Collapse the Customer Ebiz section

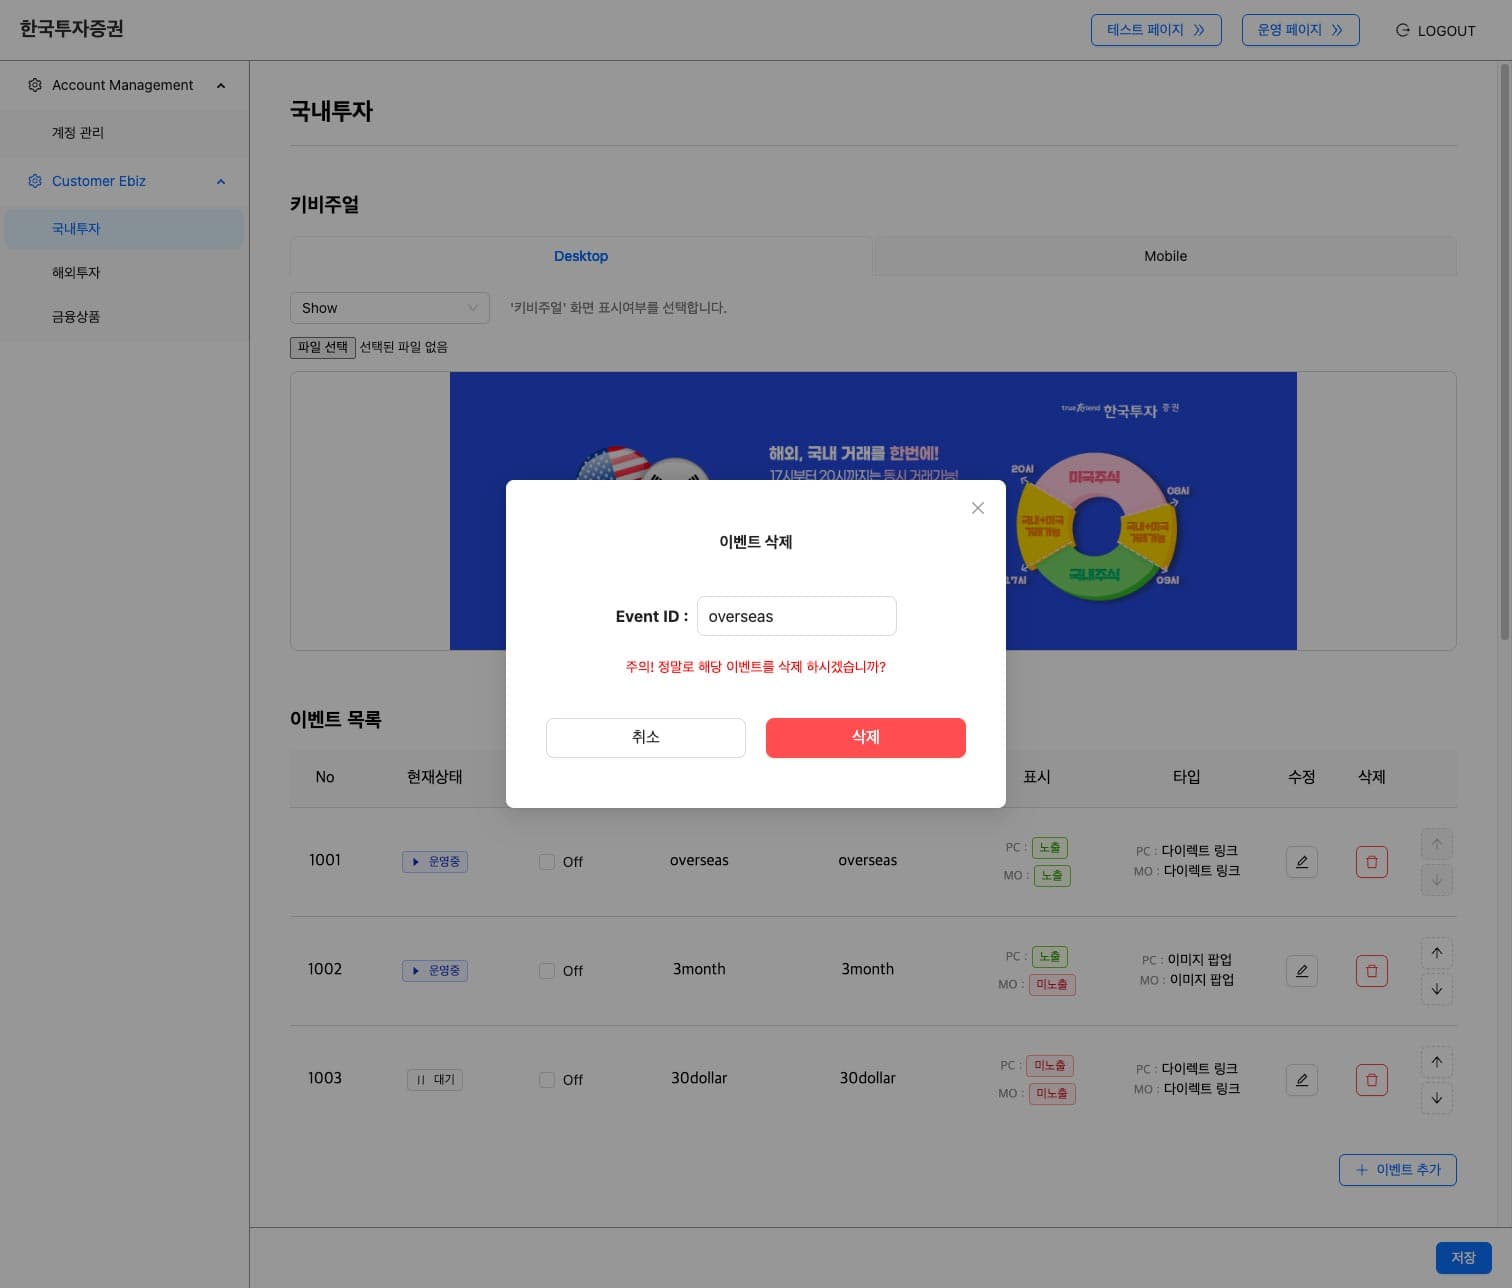point(221,182)
